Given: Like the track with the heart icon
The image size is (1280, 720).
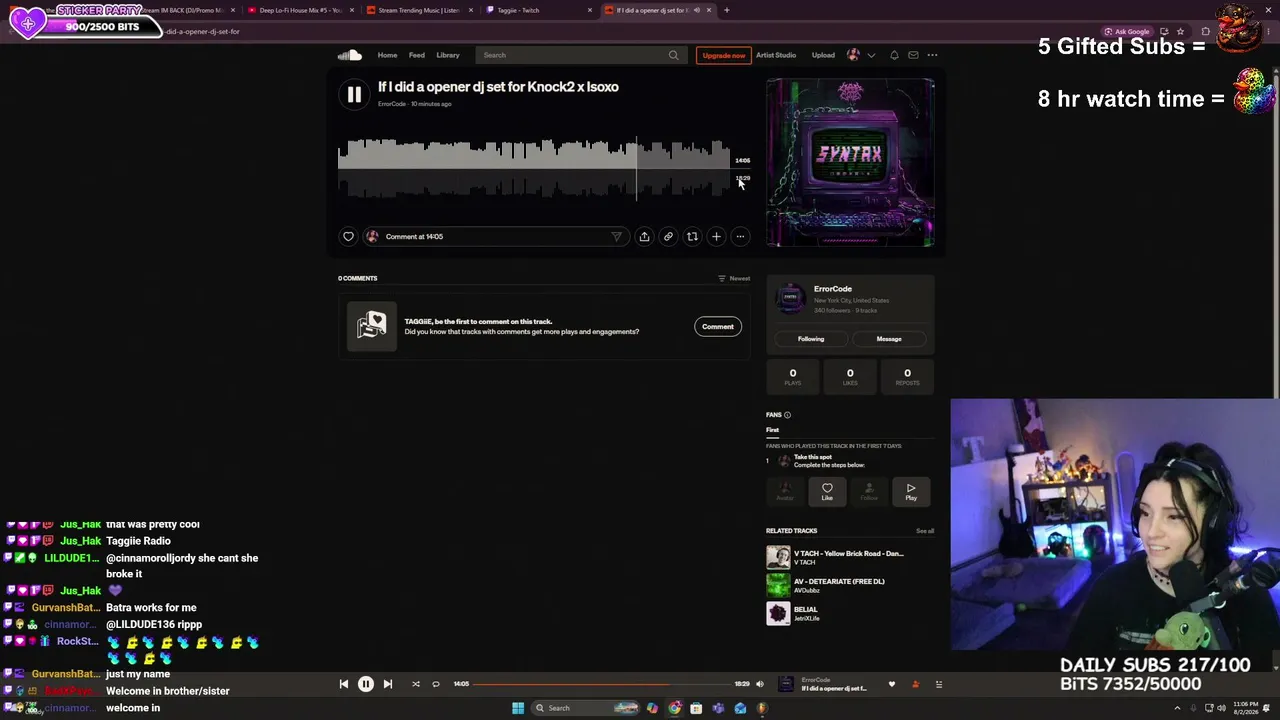Looking at the screenshot, I should [348, 237].
